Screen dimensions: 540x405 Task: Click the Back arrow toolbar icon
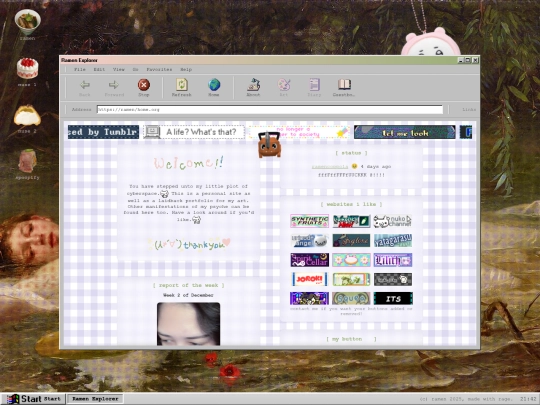click(x=85, y=84)
